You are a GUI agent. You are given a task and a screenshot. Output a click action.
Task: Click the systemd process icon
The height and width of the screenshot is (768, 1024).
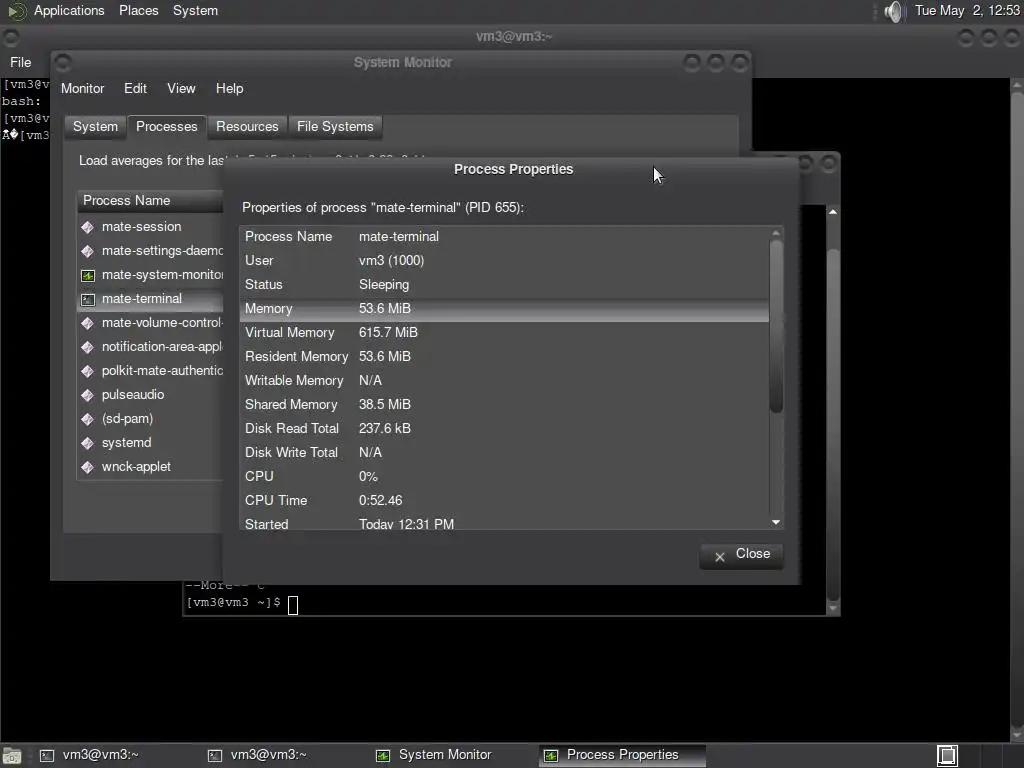88,443
